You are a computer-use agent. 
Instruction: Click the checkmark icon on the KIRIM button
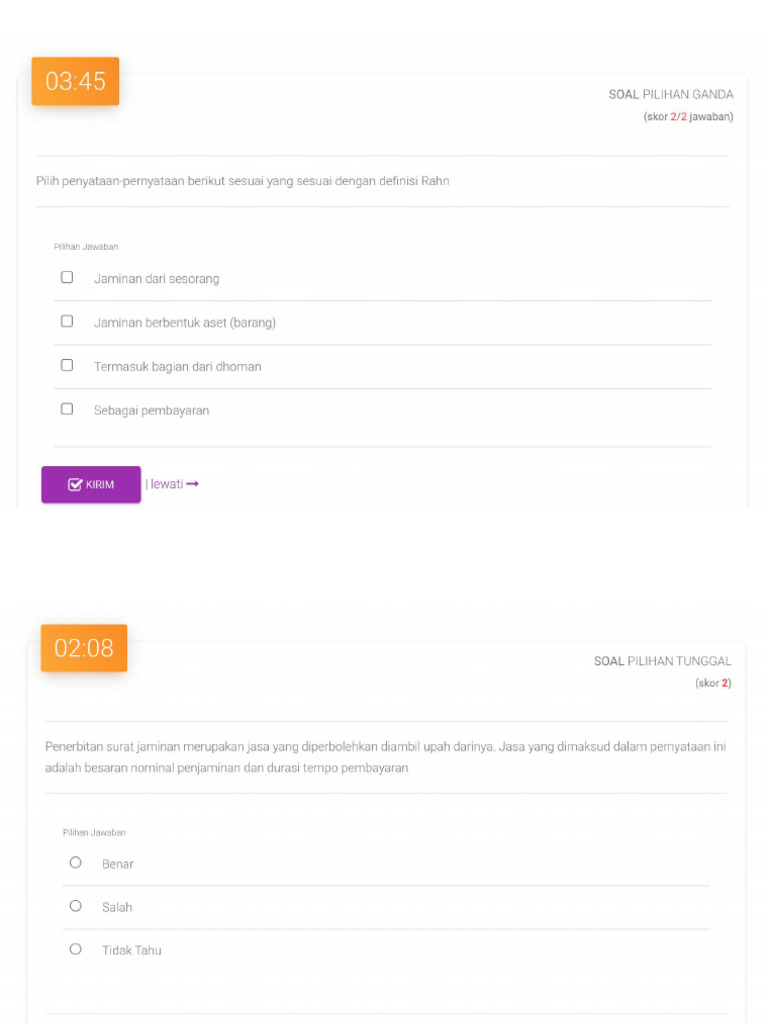75,485
